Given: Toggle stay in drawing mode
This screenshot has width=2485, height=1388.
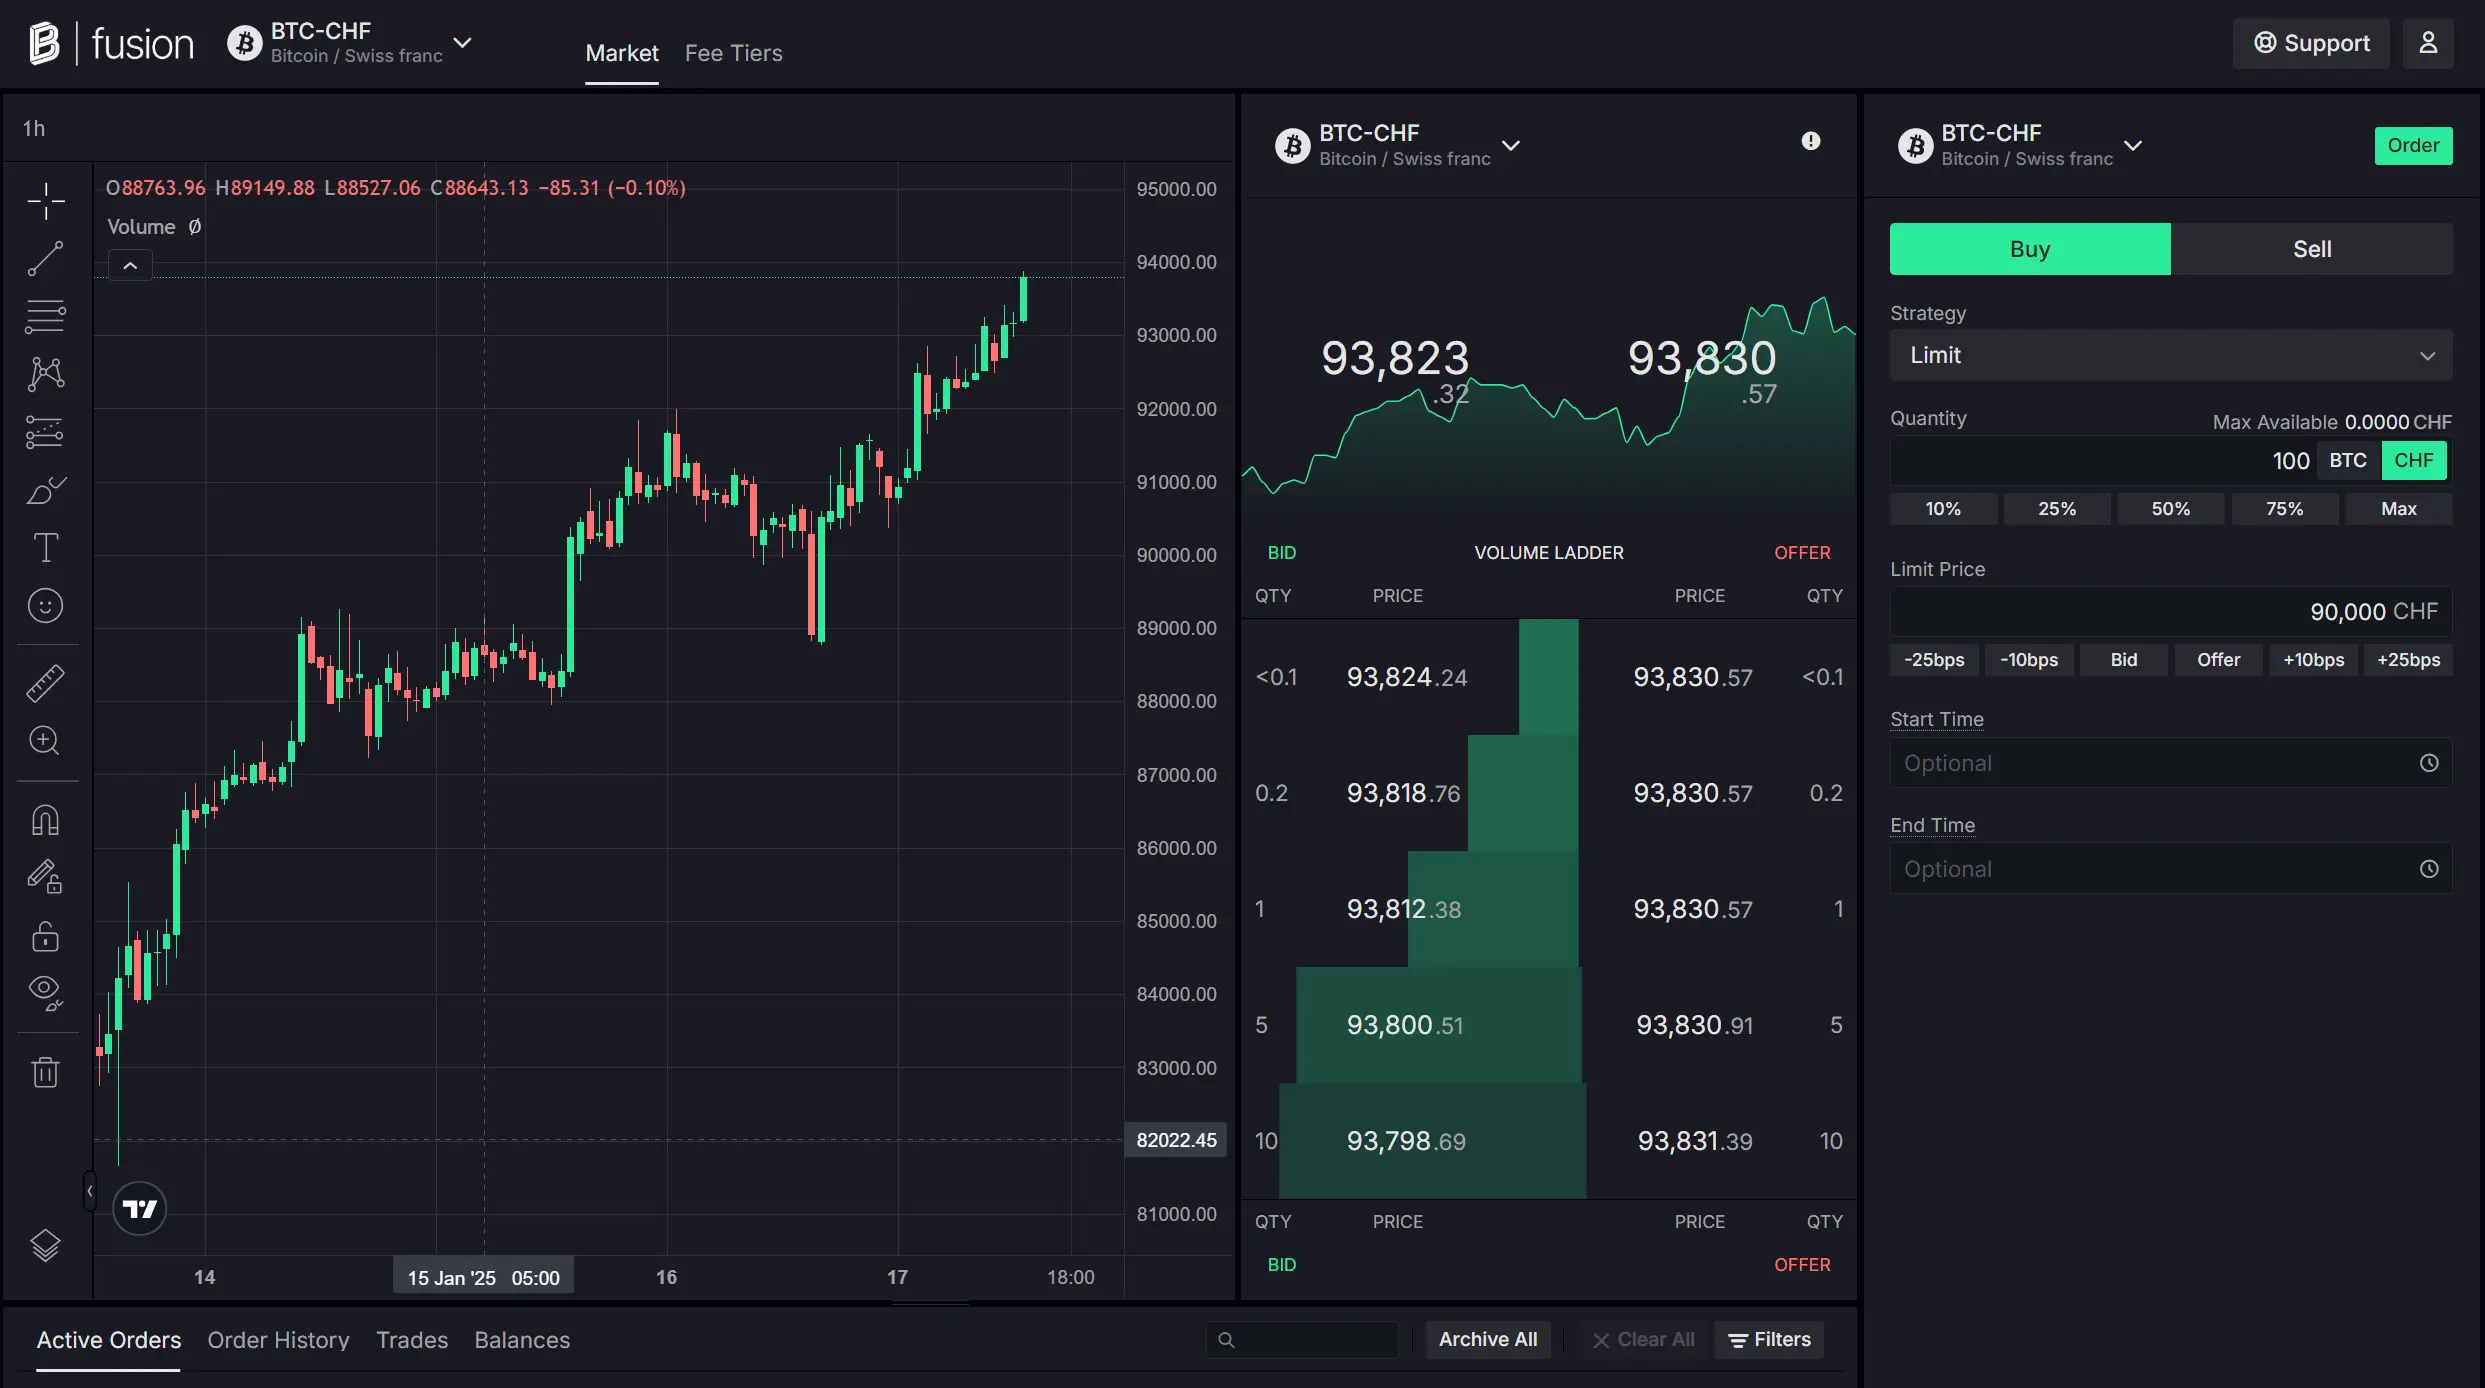Looking at the screenshot, I should tap(46, 878).
